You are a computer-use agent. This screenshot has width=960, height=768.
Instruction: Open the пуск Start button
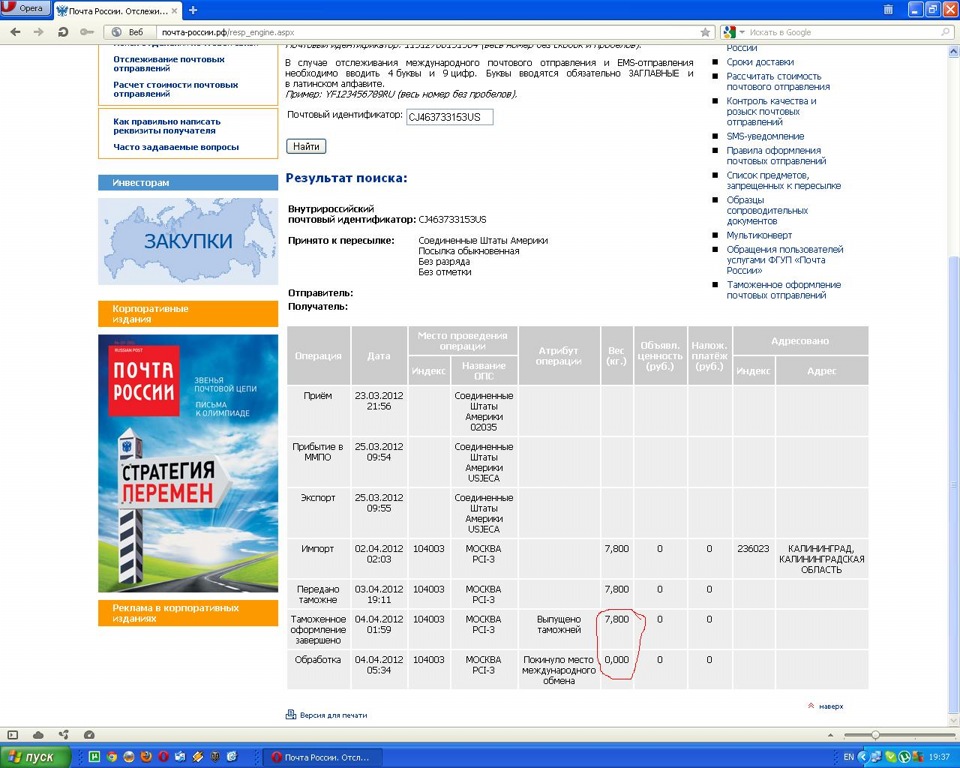click(36, 757)
